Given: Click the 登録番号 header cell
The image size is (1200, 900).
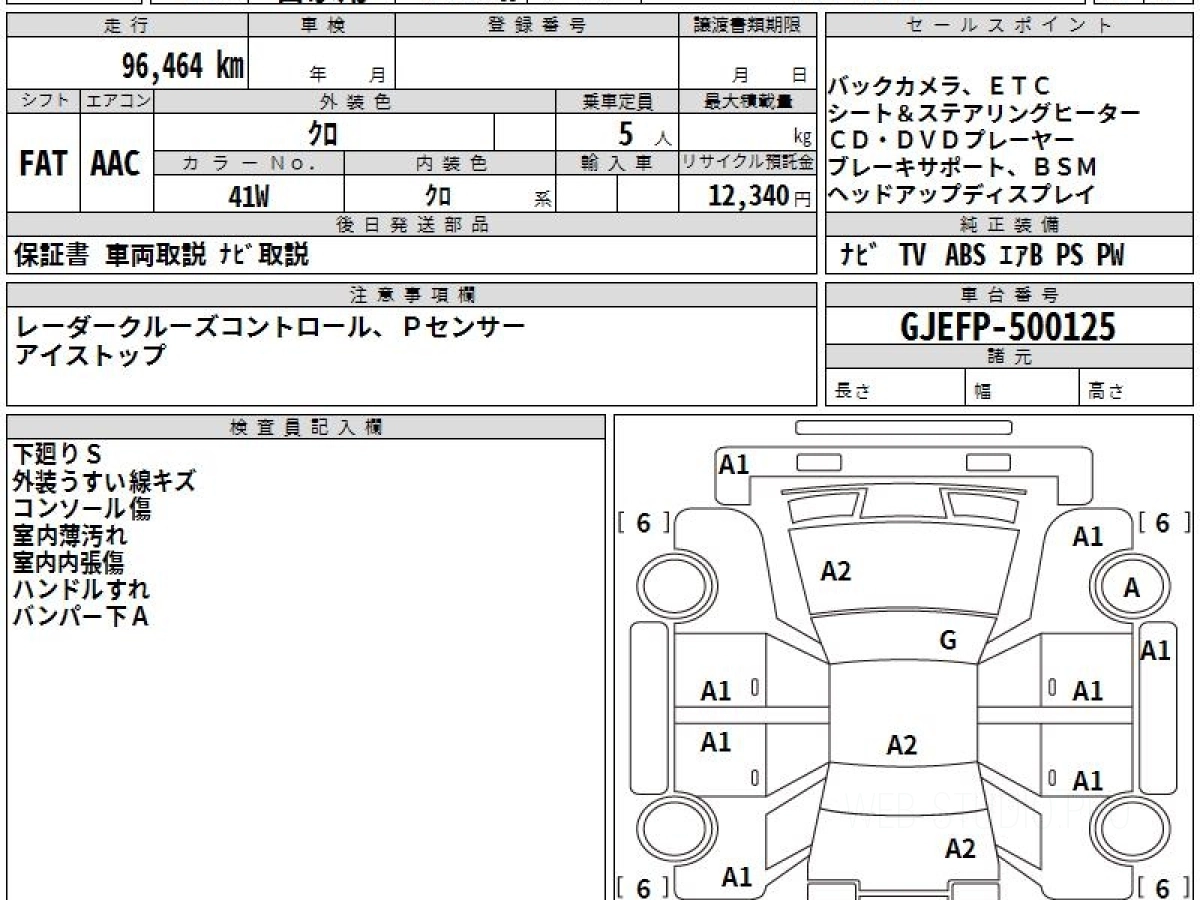Looking at the screenshot, I should tap(537, 26).
